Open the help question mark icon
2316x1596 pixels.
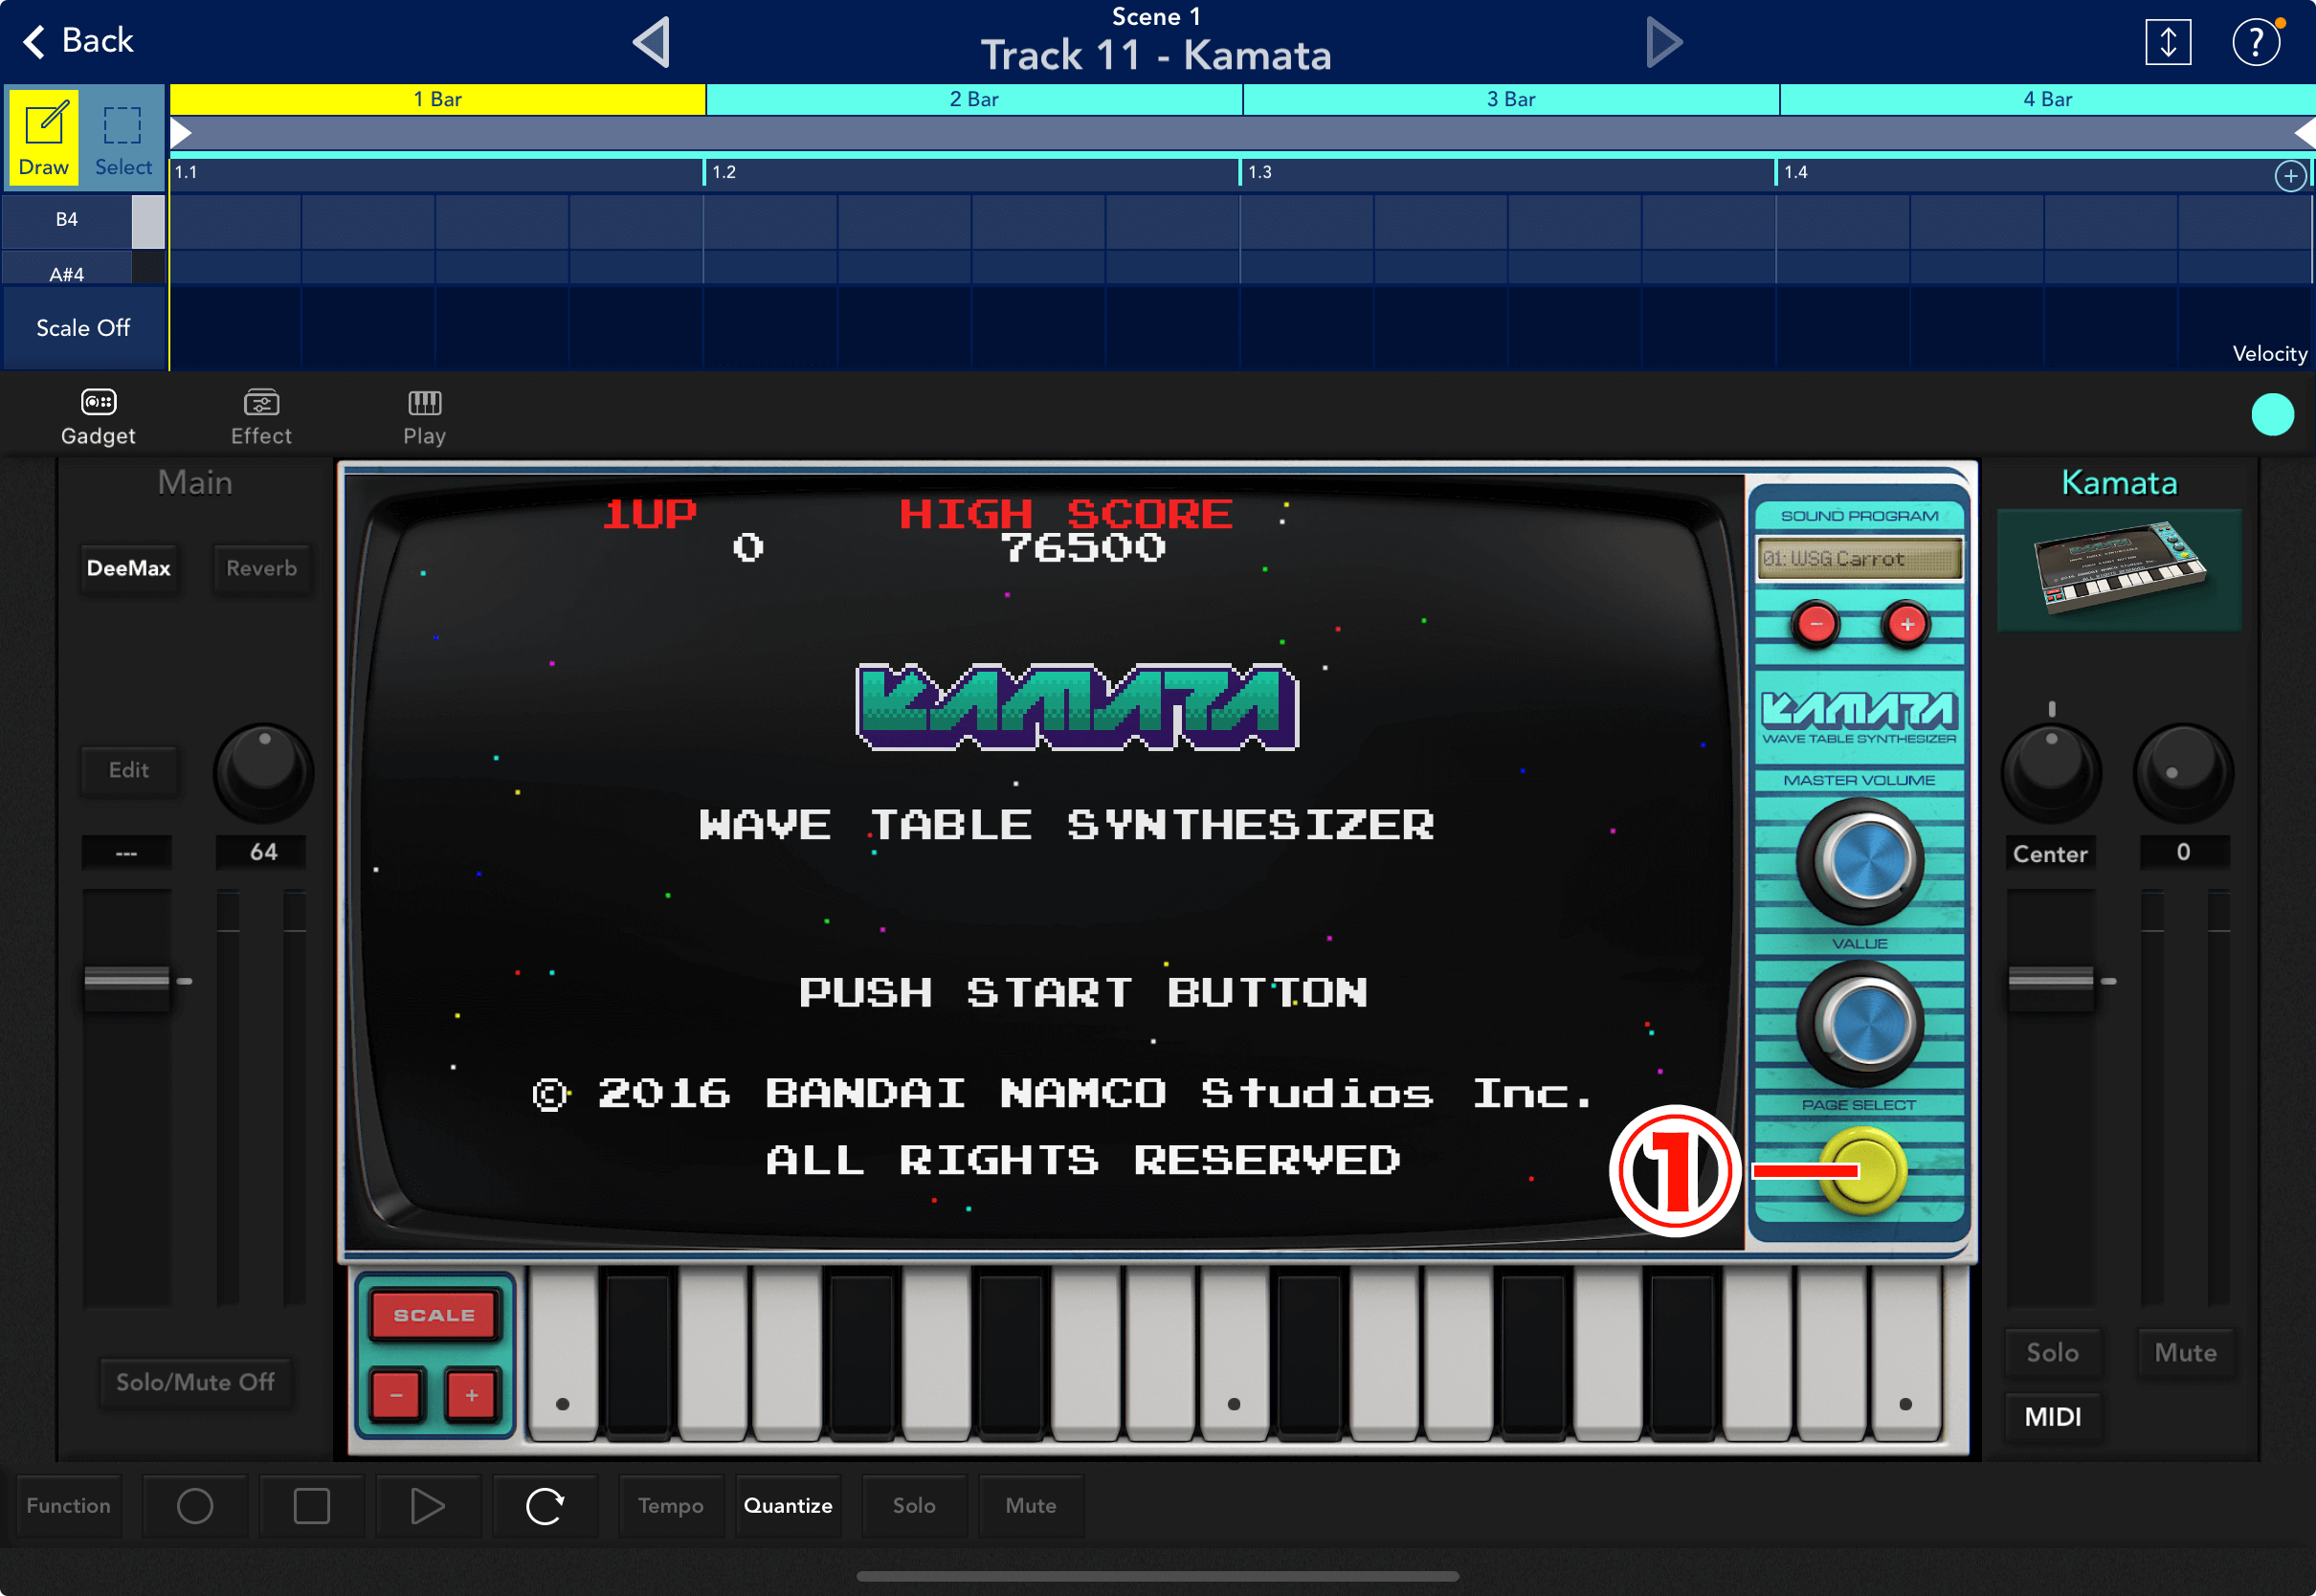[2256, 42]
